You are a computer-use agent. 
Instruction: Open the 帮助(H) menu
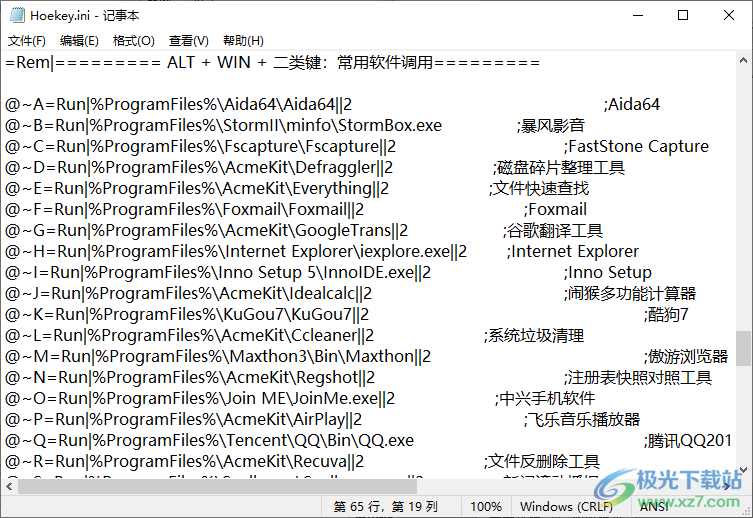tap(243, 41)
